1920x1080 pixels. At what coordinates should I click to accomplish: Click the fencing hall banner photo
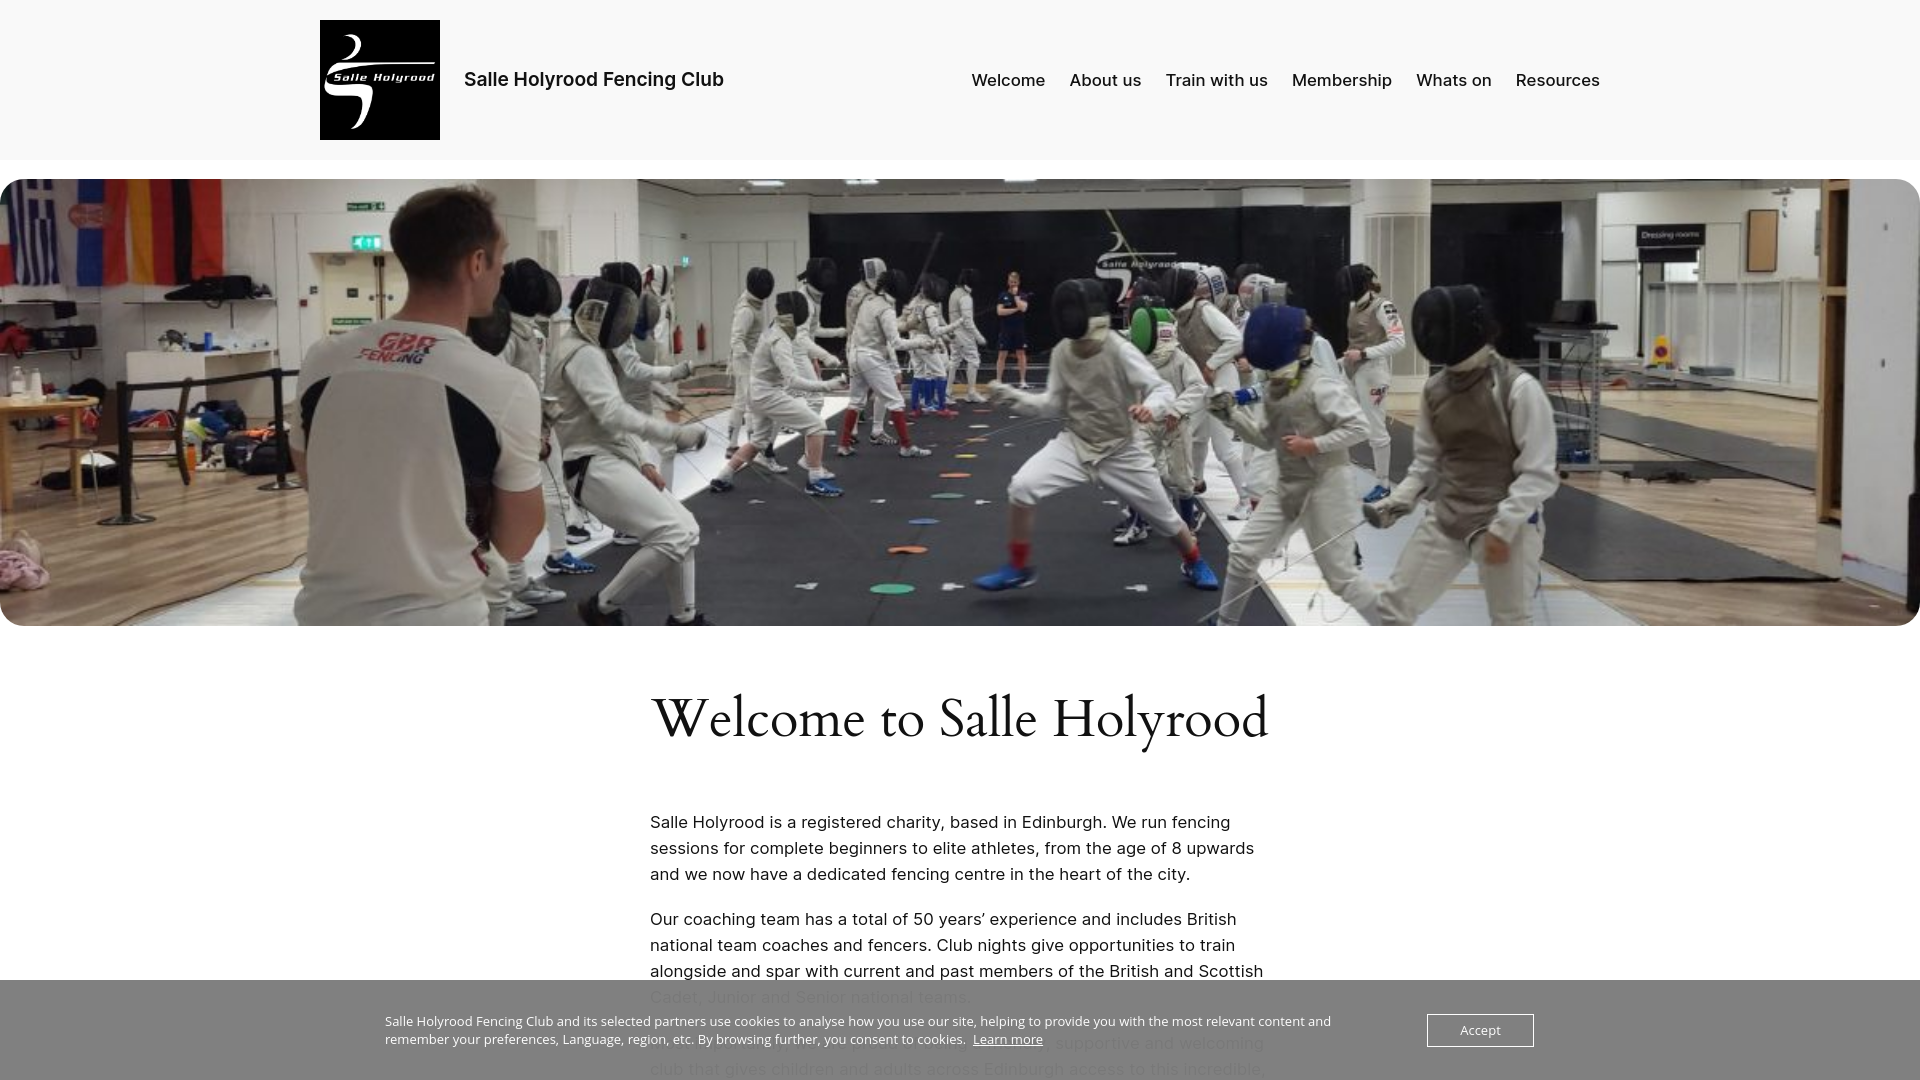point(960,402)
